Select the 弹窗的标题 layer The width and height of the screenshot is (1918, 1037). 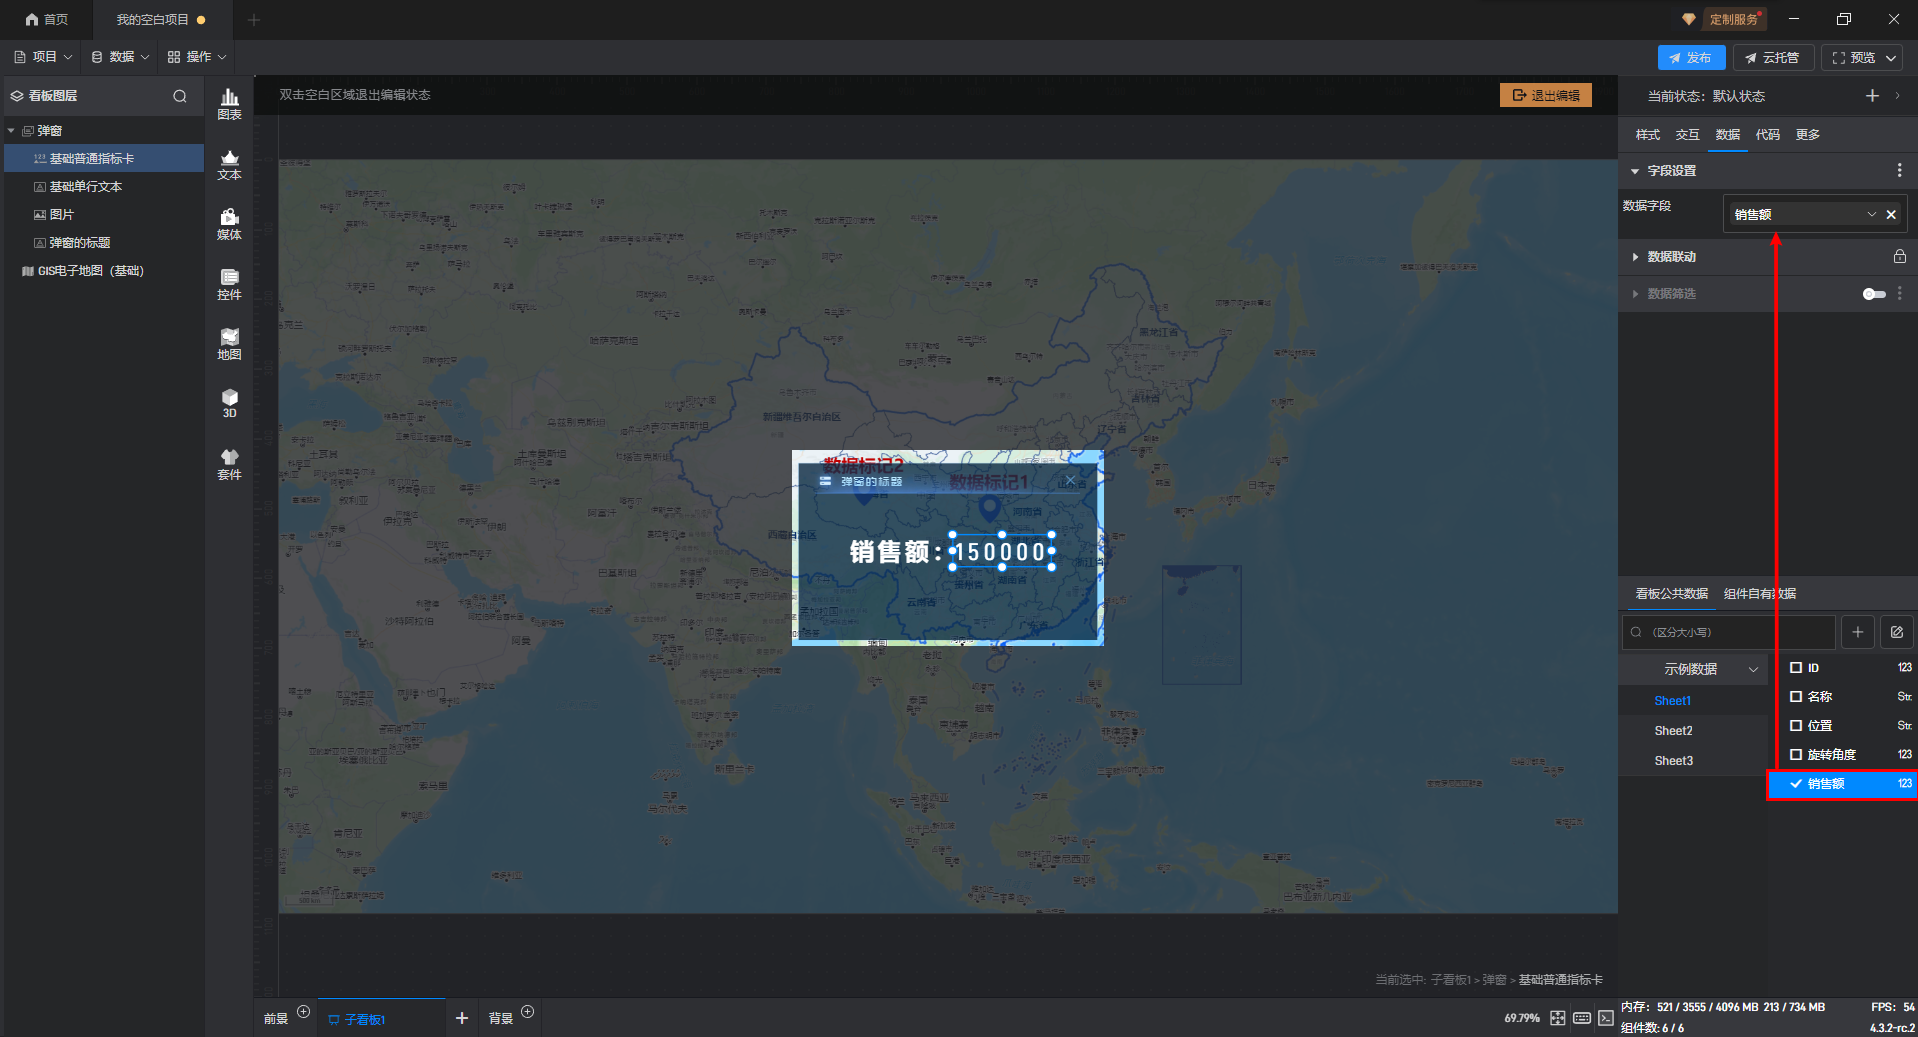(104, 243)
